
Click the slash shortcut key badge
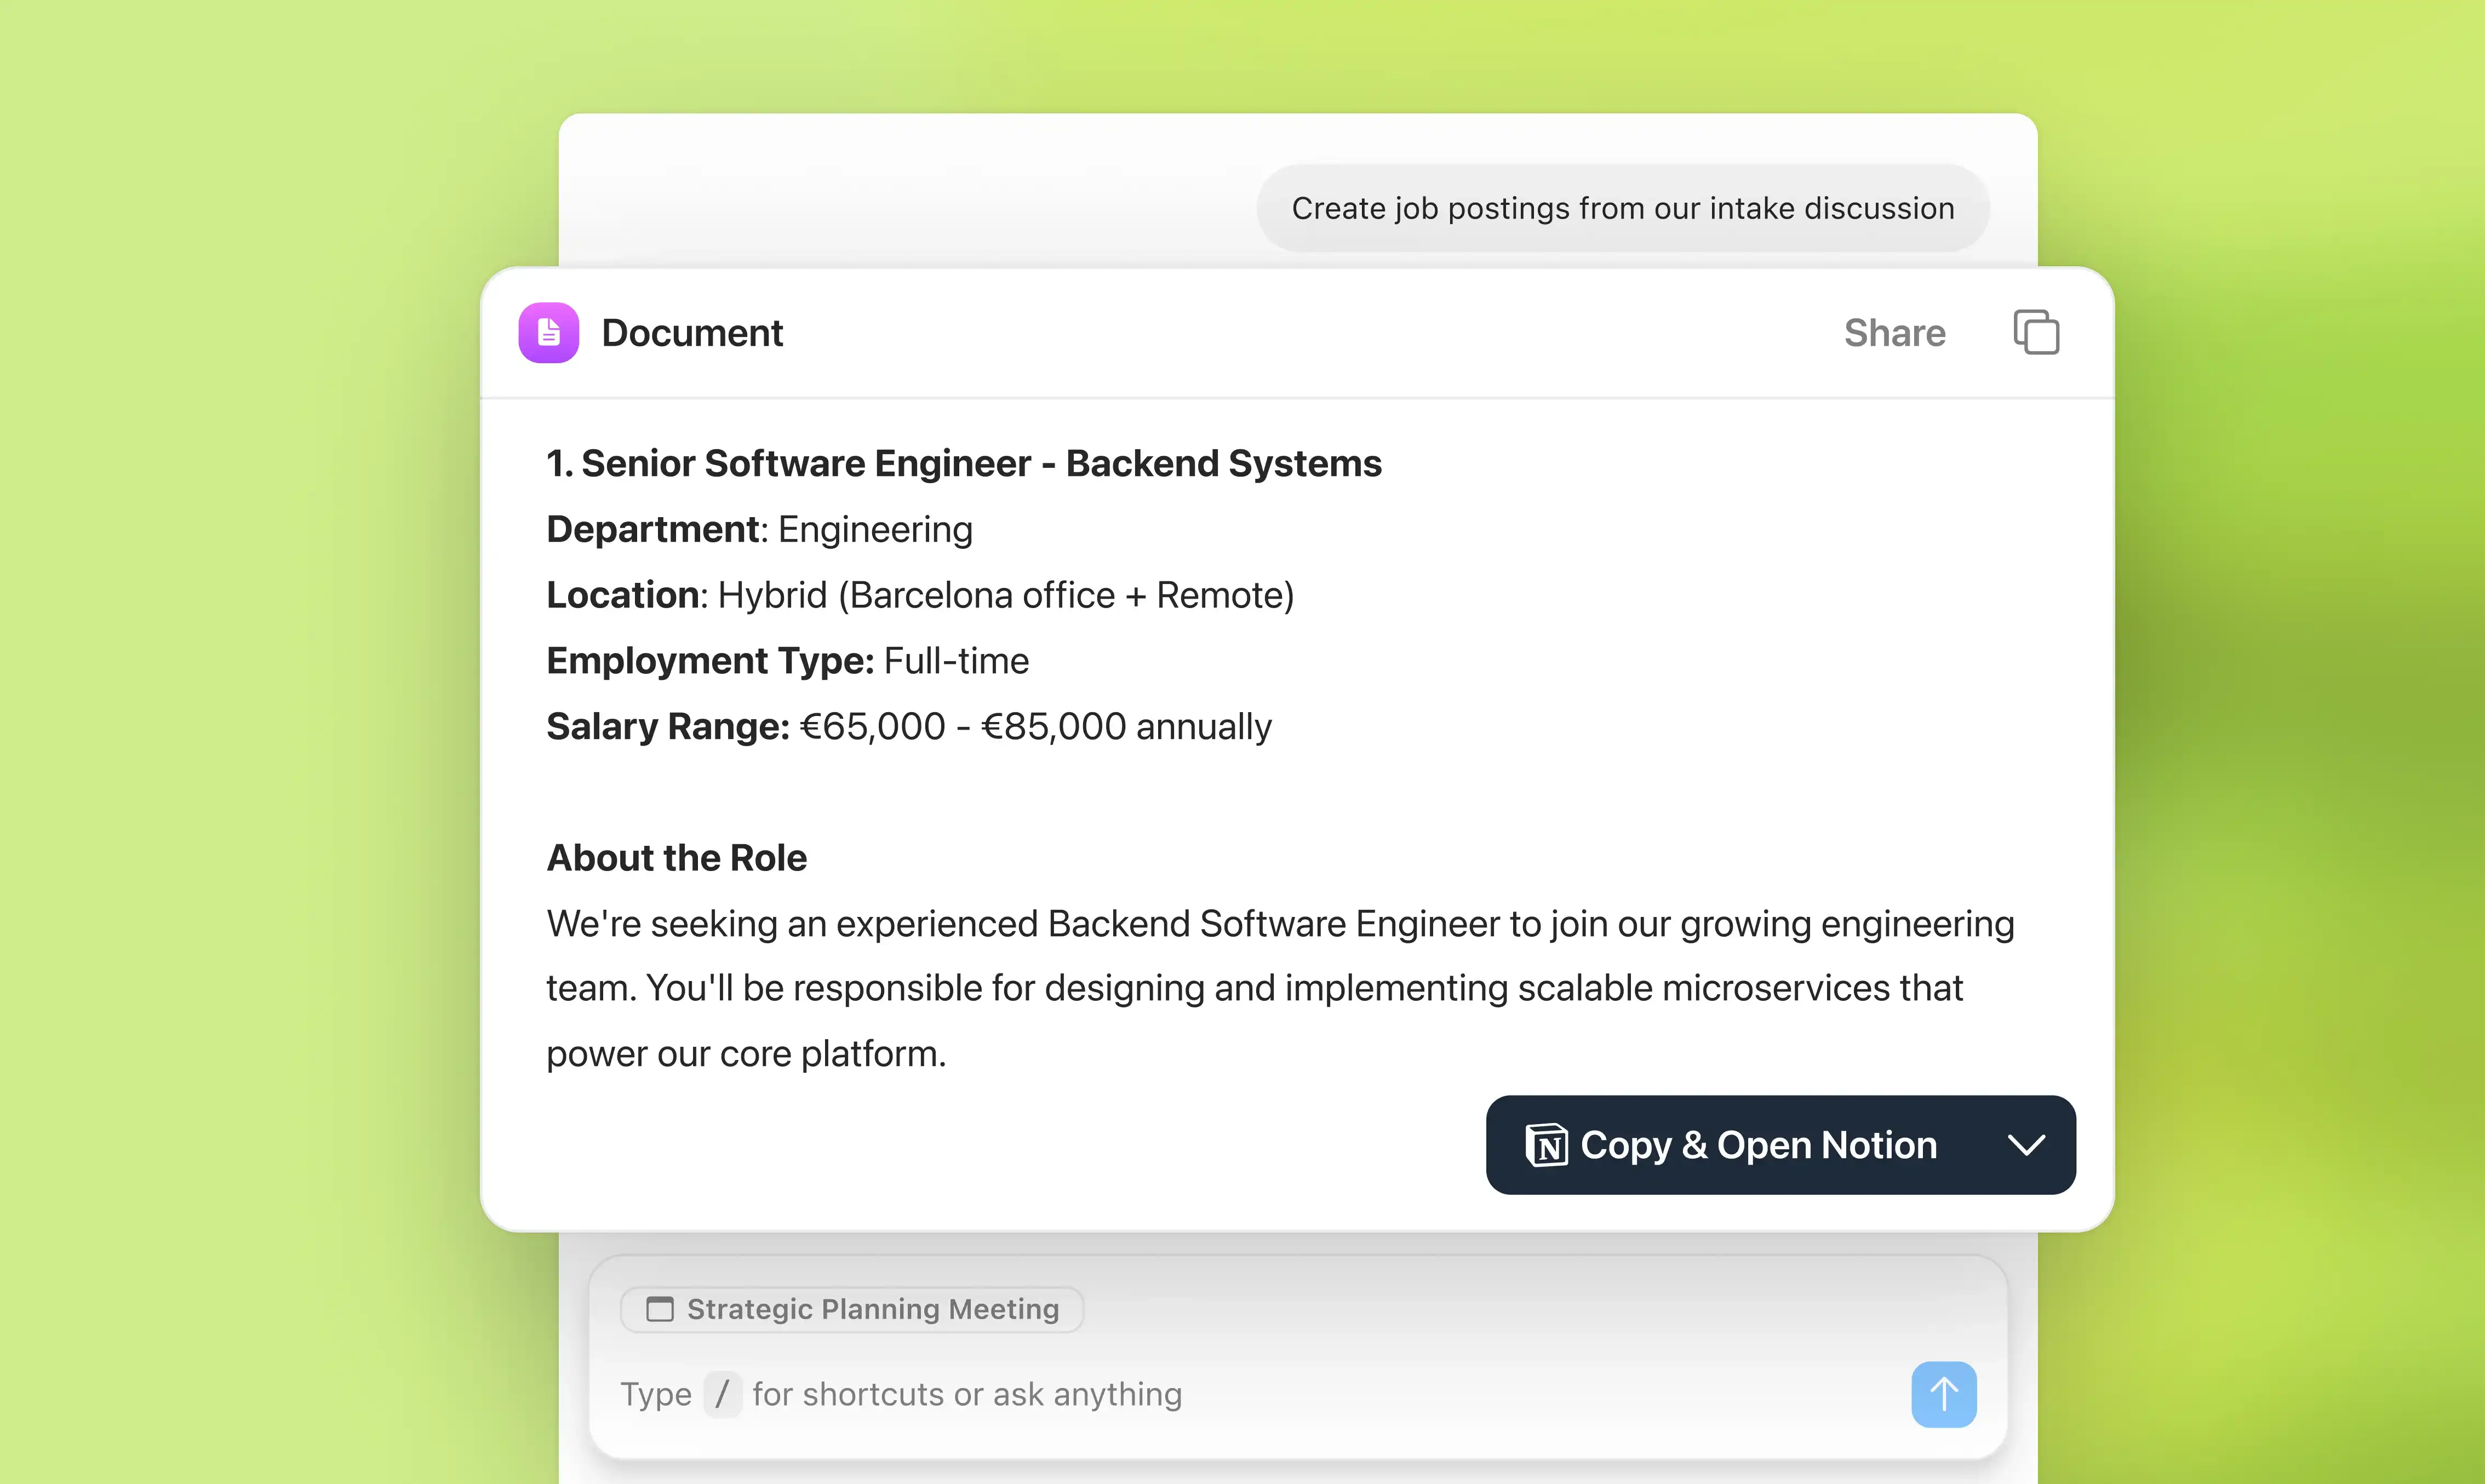coord(722,1394)
